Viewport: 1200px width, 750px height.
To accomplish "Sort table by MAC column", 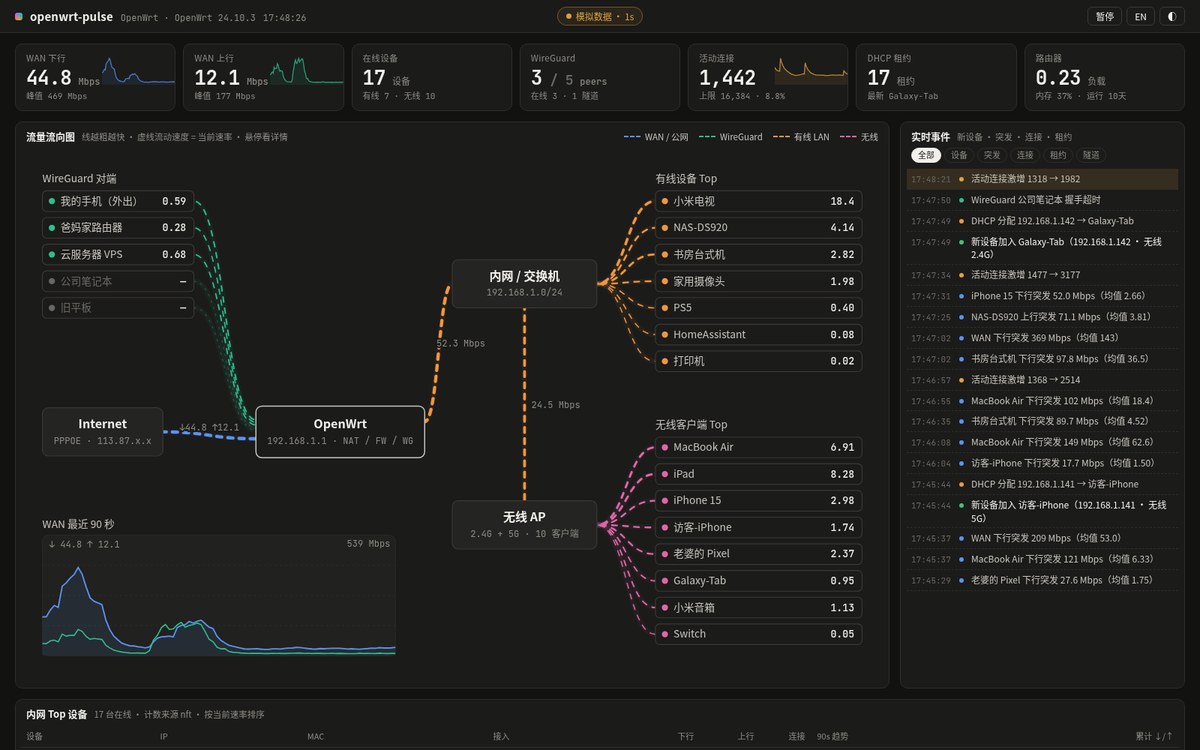I will click(x=316, y=737).
